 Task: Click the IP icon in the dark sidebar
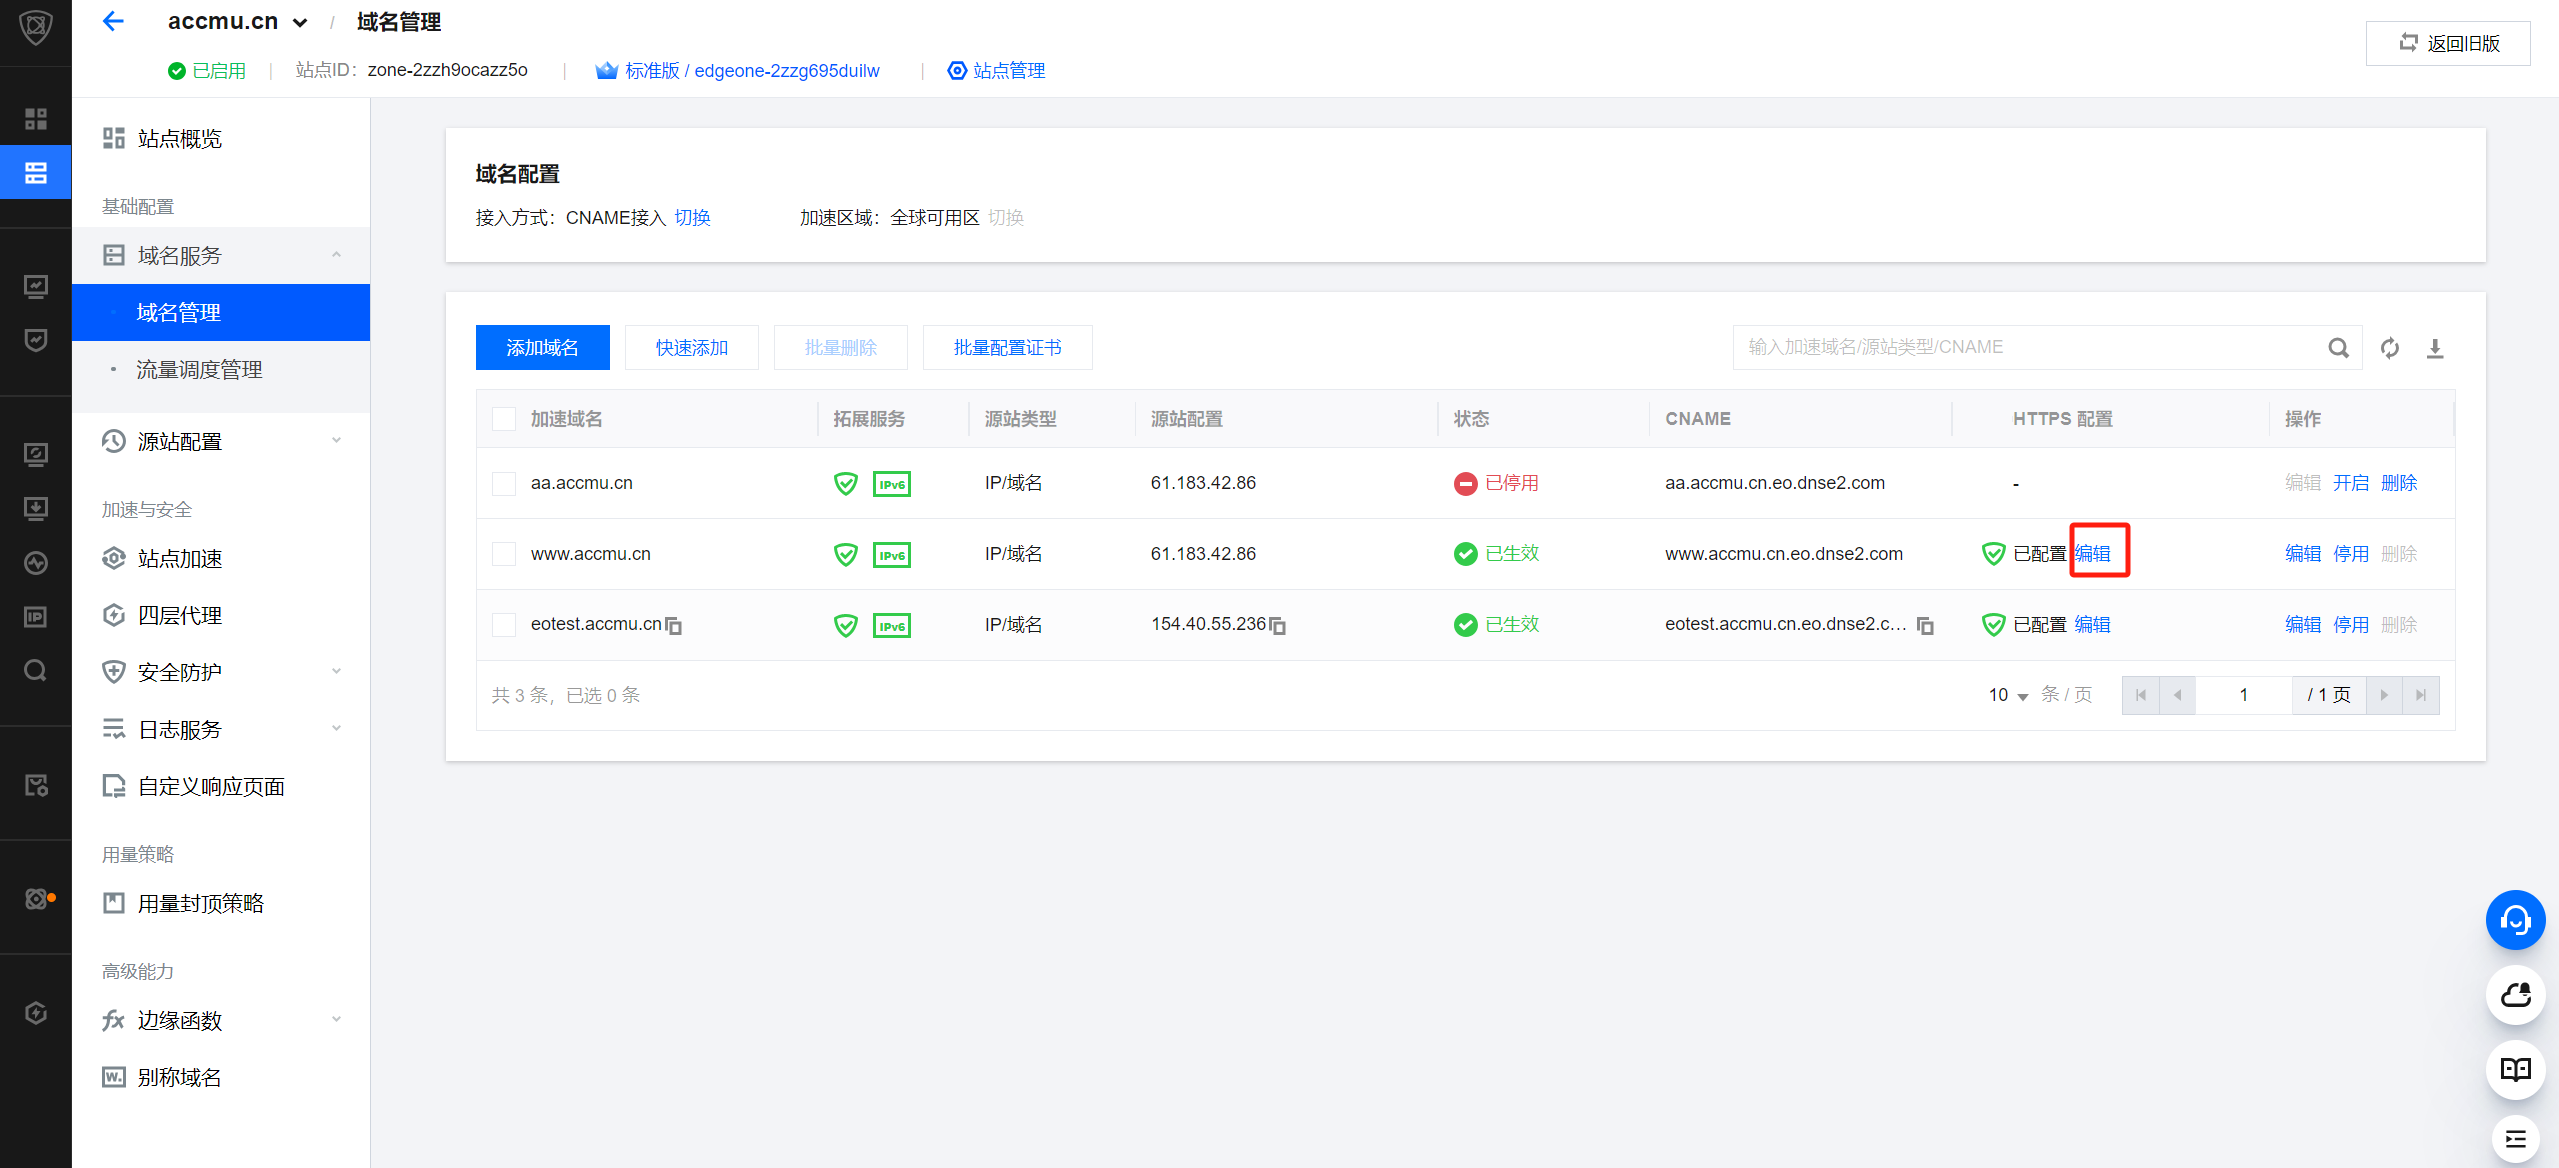click(x=36, y=617)
